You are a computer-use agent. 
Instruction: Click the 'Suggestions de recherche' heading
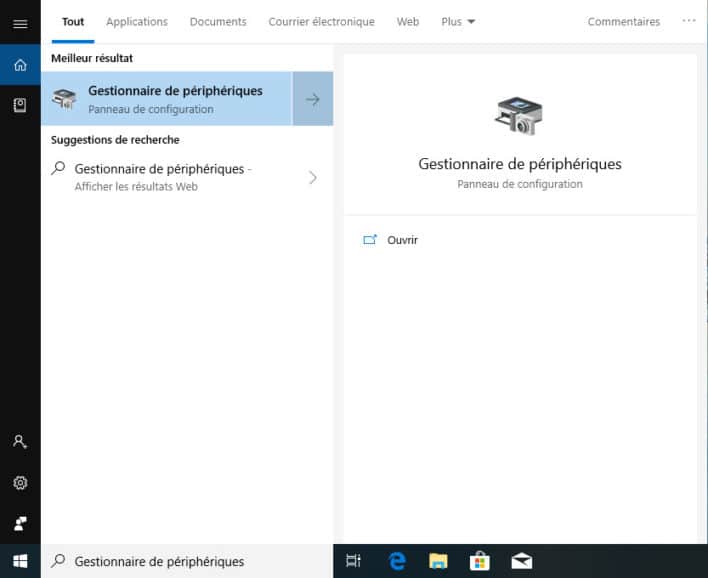point(115,140)
